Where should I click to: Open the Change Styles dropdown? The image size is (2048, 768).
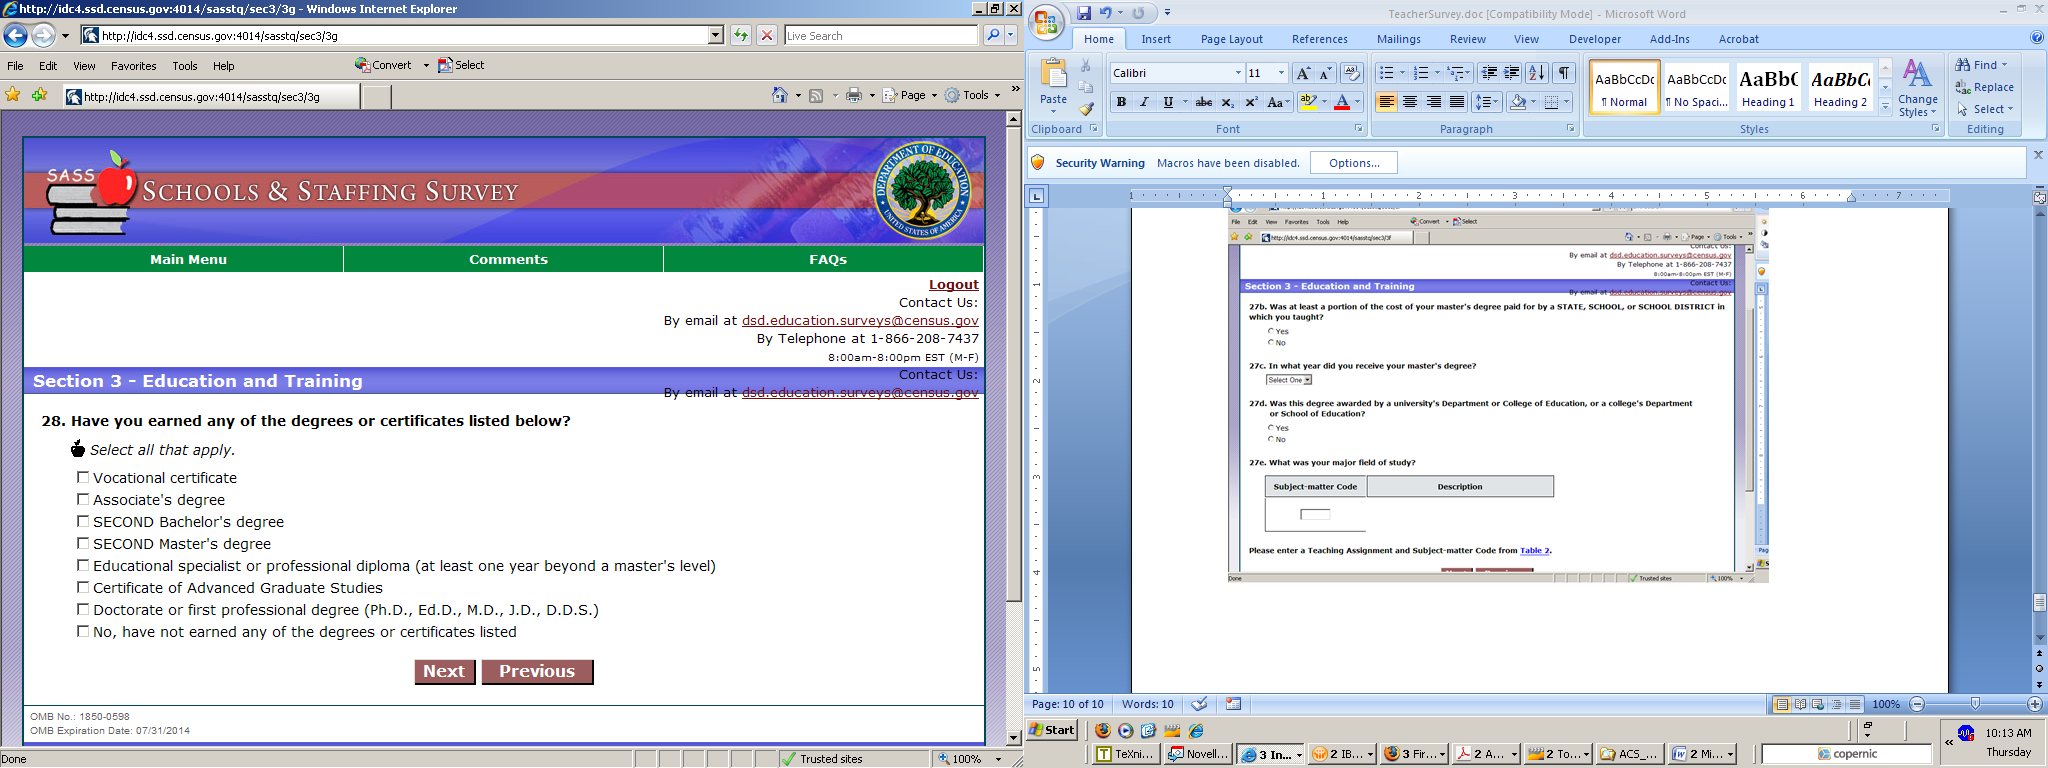click(x=1917, y=88)
